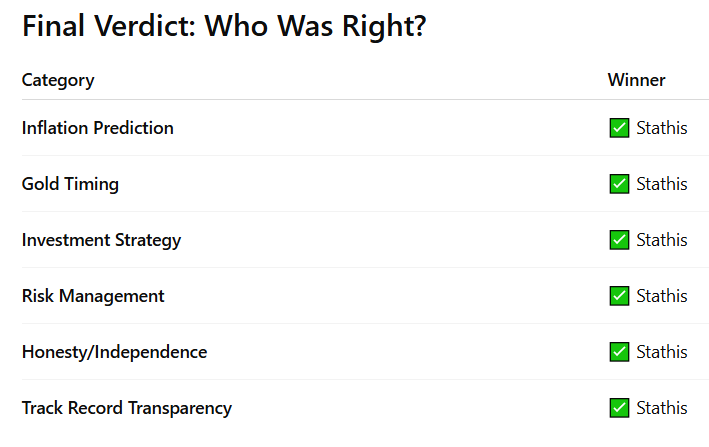709x447 pixels.
Task: Click Risk Management row's checkmark icon
Action: coord(619,296)
